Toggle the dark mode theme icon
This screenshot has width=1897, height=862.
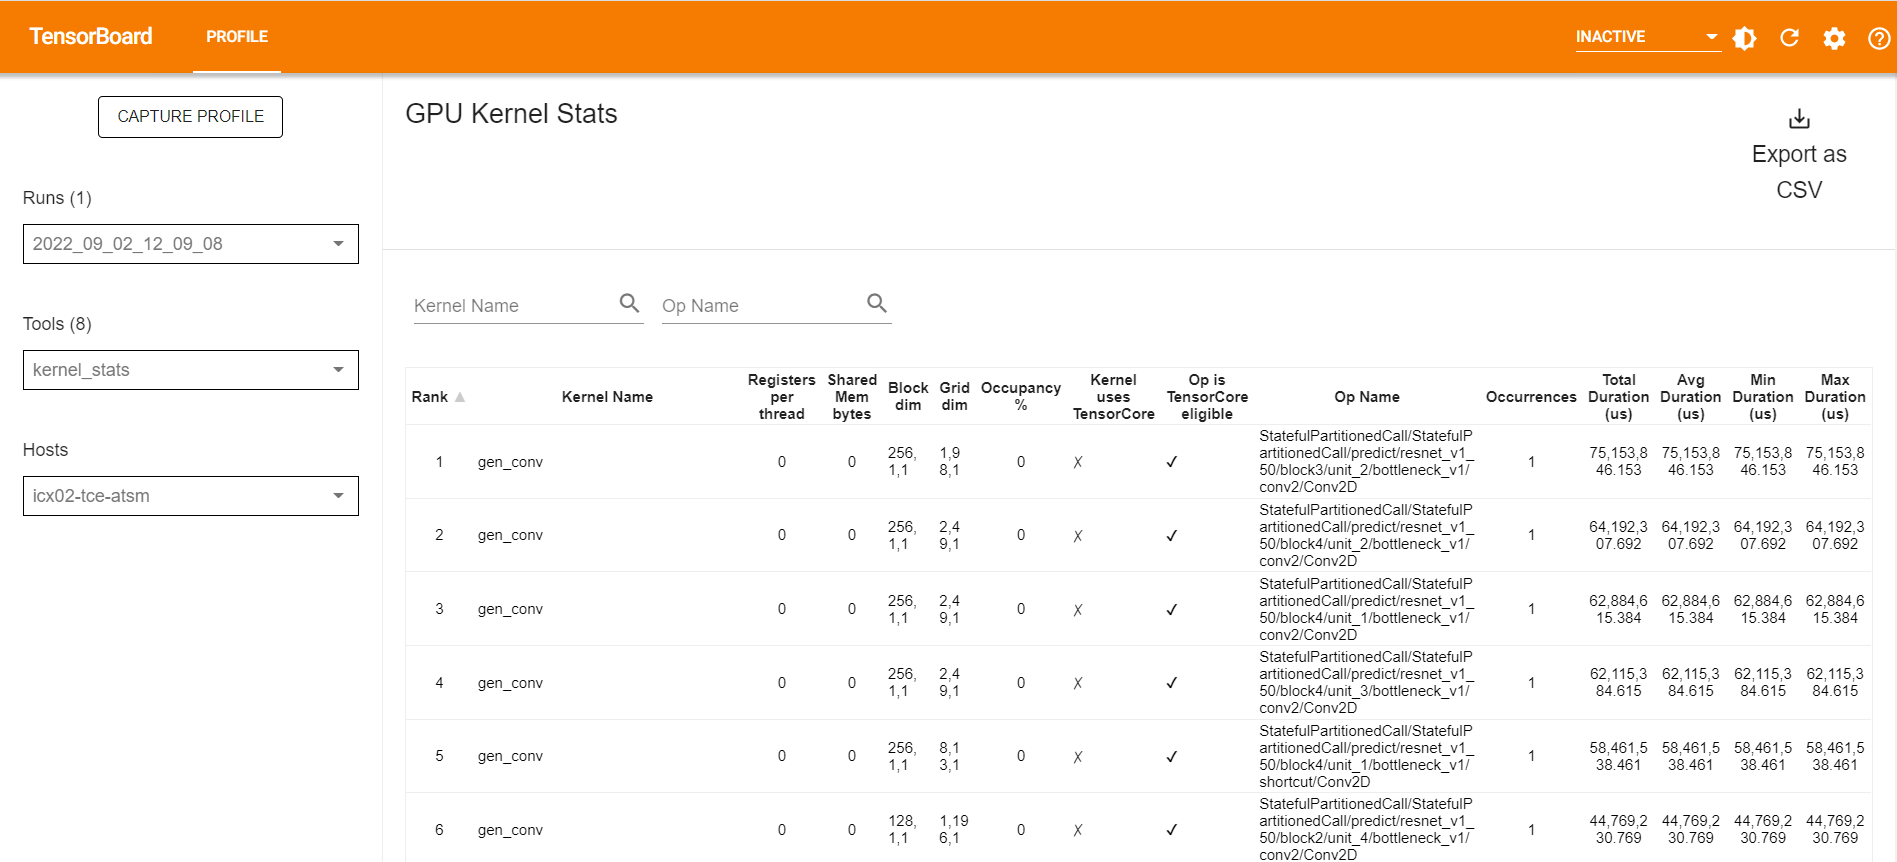1744,38
